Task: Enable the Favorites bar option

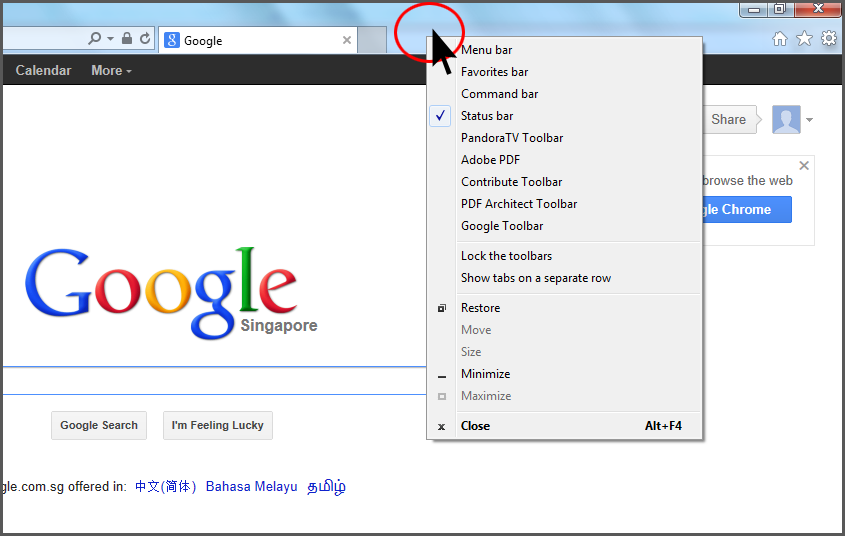Action: tap(565, 72)
